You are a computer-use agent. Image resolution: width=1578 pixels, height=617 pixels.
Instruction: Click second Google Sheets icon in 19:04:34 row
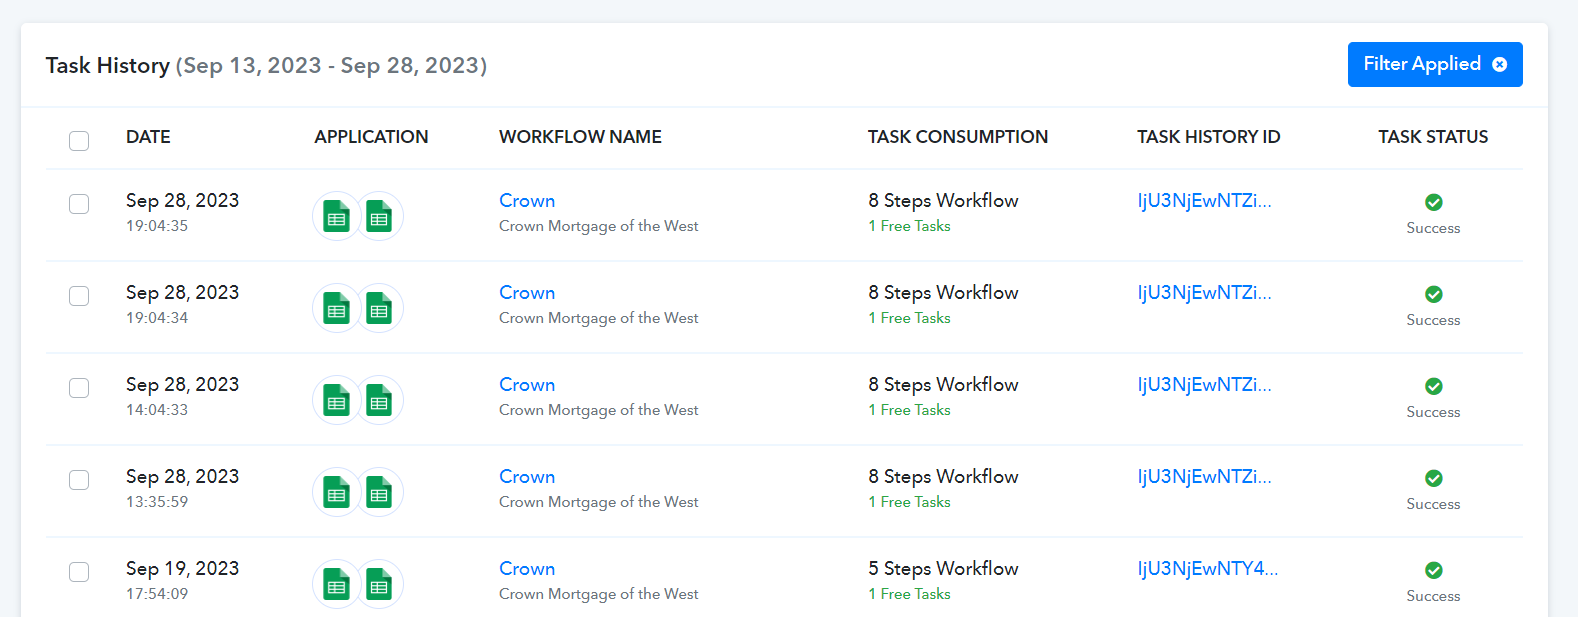coord(379,308)
